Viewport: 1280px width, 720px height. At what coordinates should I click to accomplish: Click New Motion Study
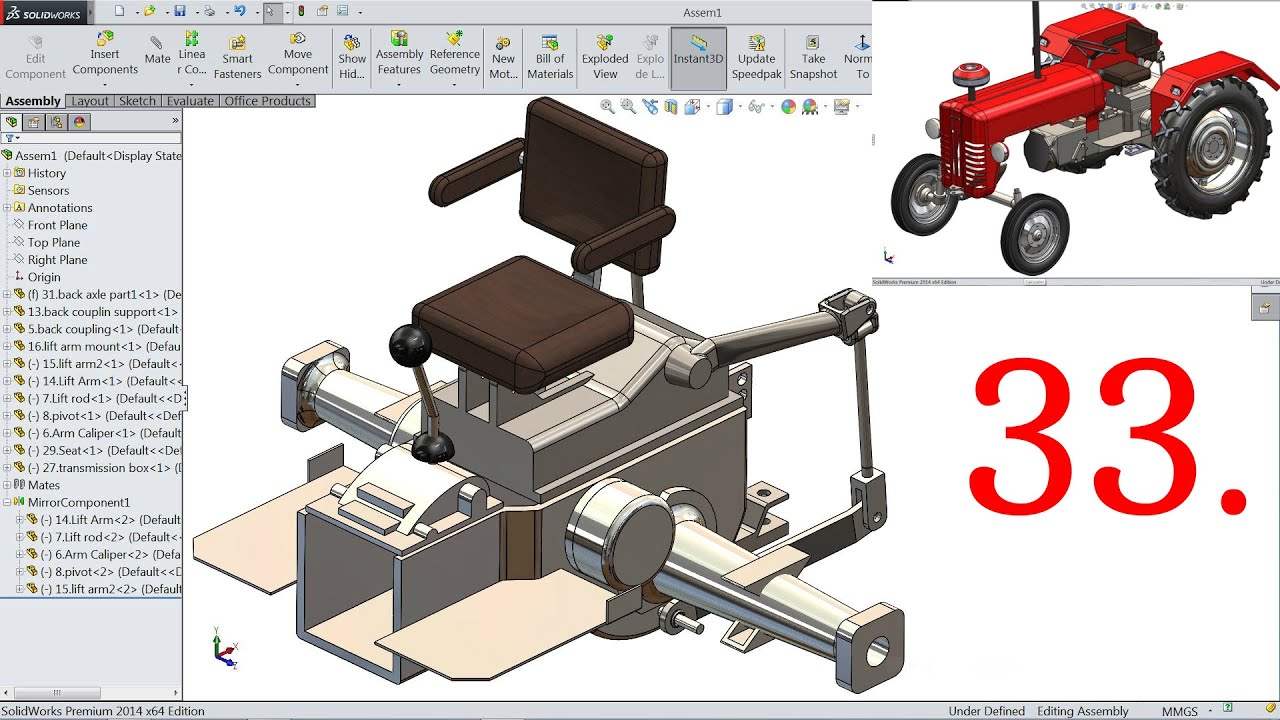point(503,58)
